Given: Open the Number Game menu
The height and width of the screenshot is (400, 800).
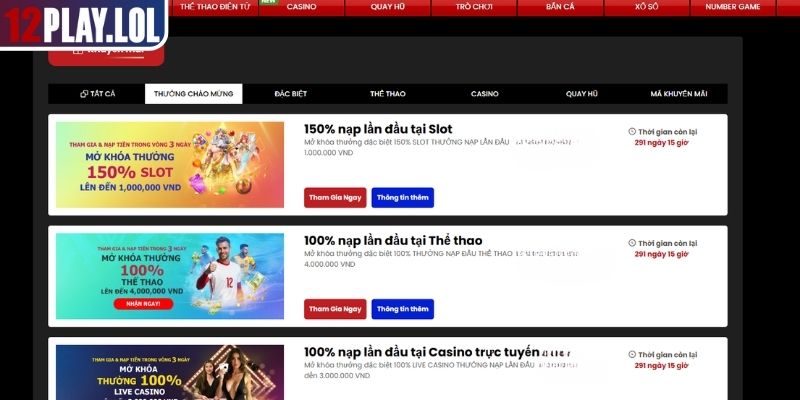Looking at the screenshot, I should point(733,7).
